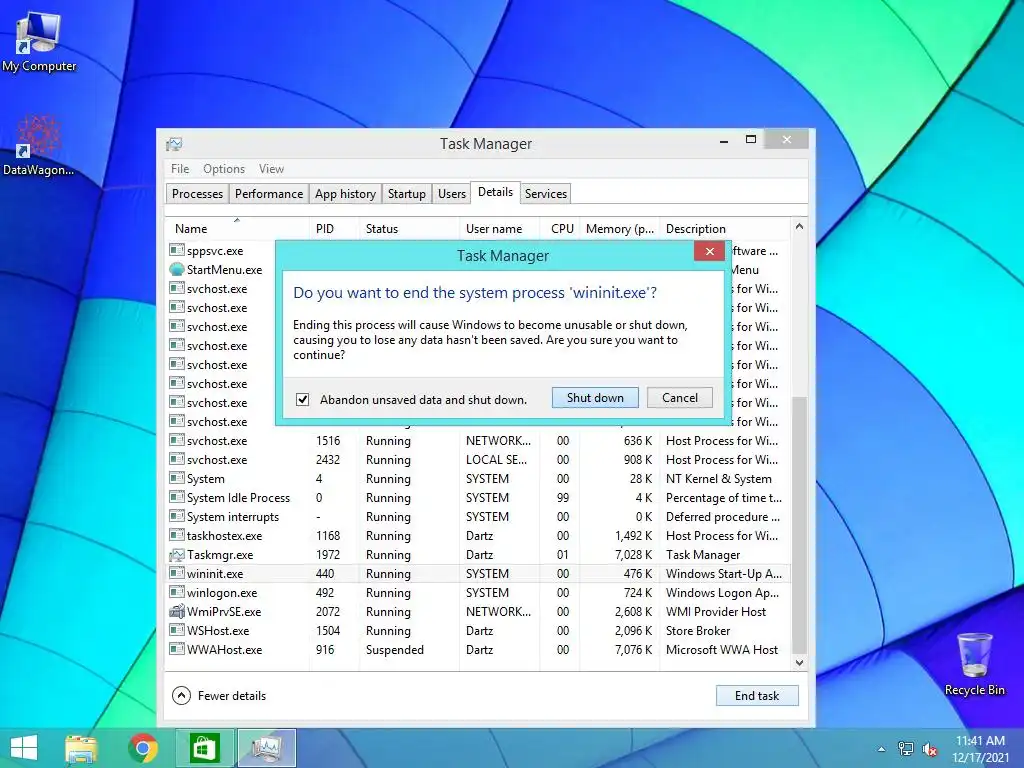The height and width of the screenshot is (768, 1024).
Task: Switch to the Users tab
Action: point(452,193)
